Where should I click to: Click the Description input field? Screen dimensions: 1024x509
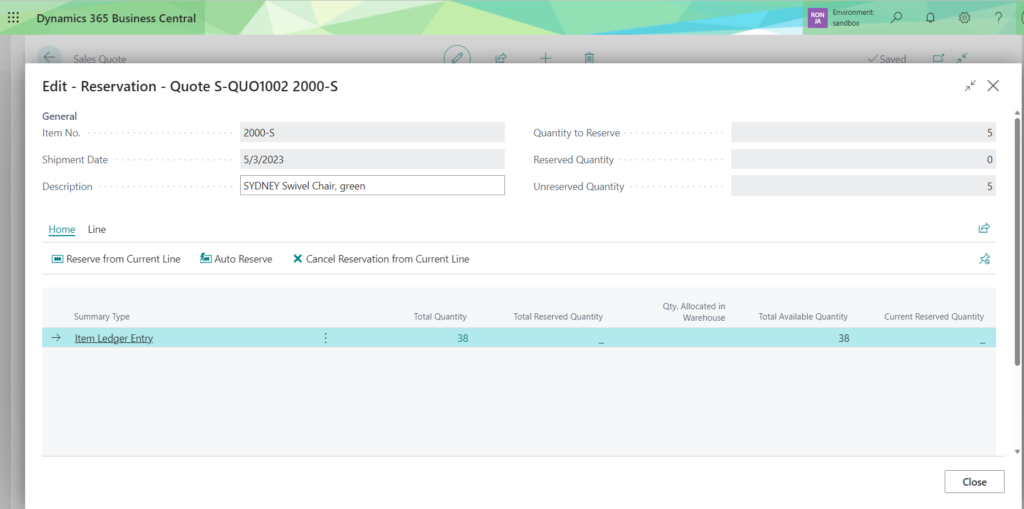click(x=372, y=185)
